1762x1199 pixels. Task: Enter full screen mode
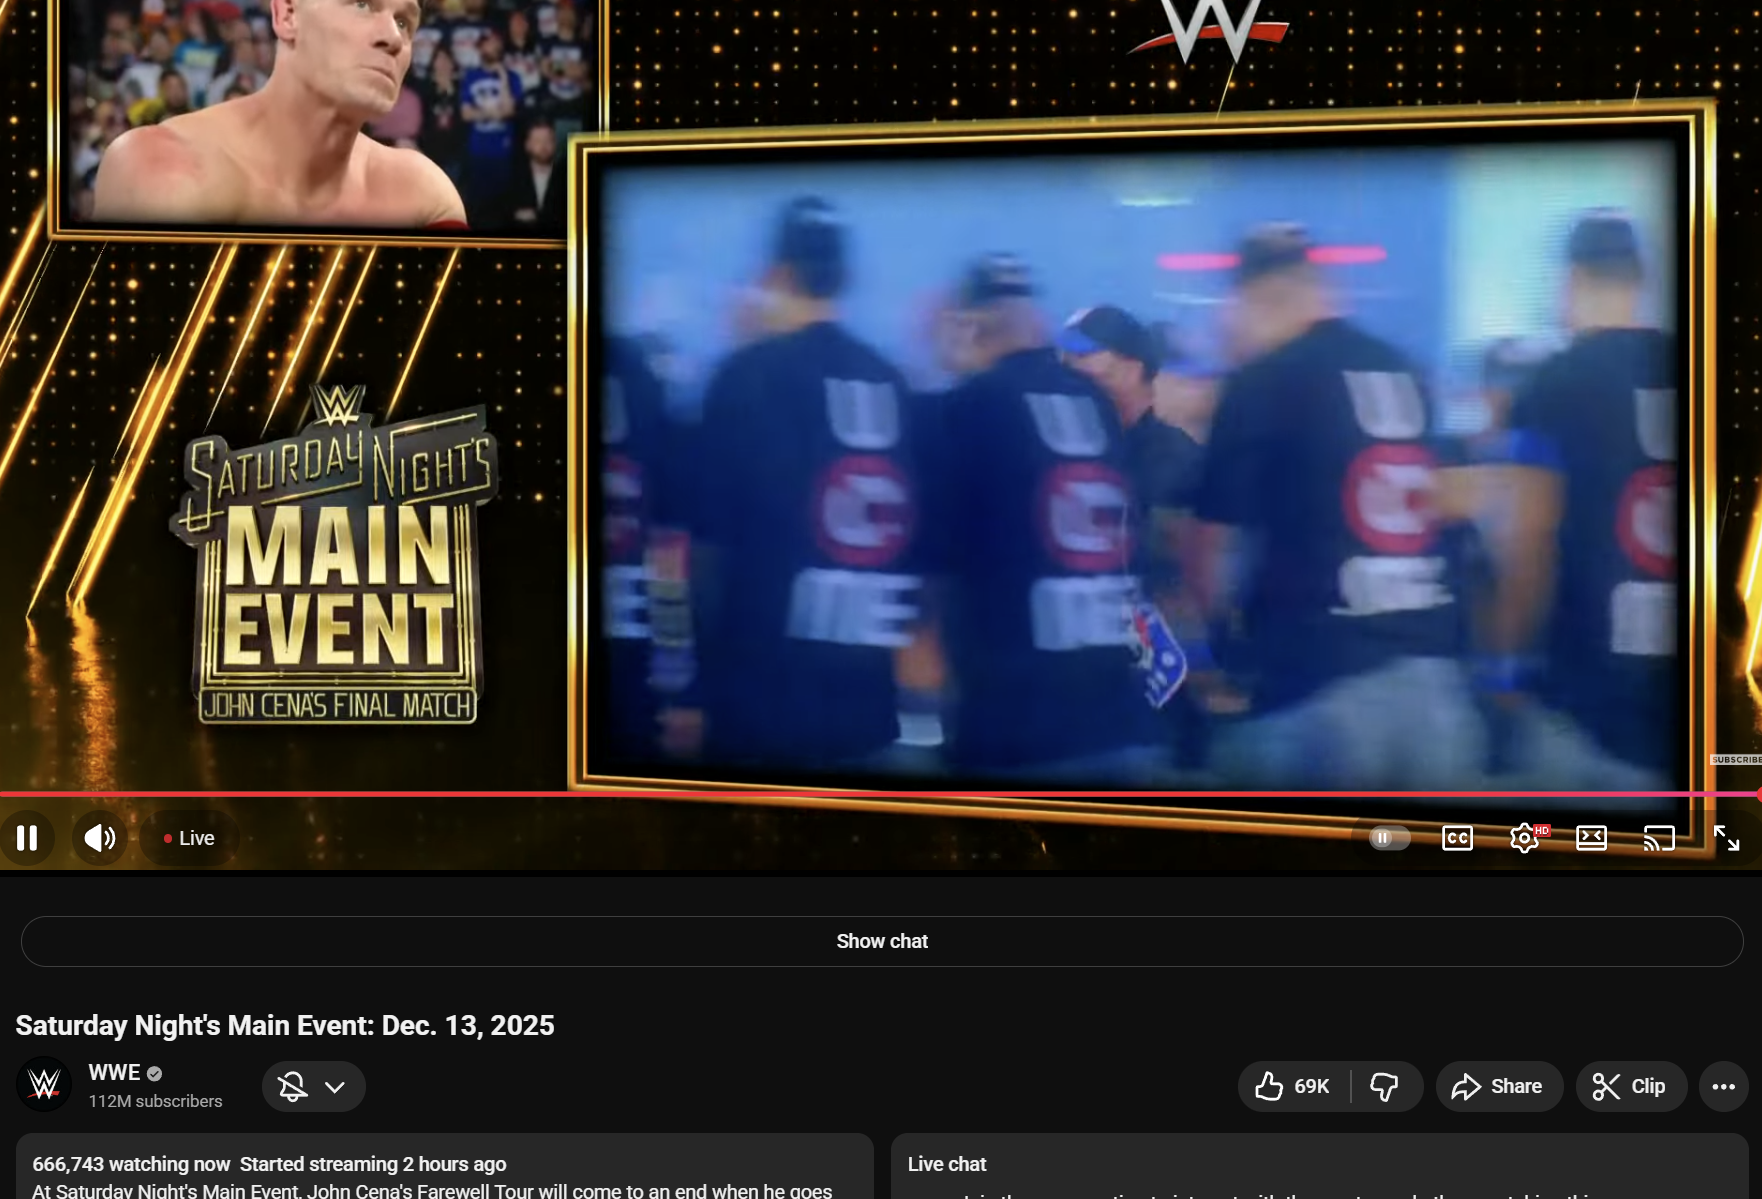1727,838
